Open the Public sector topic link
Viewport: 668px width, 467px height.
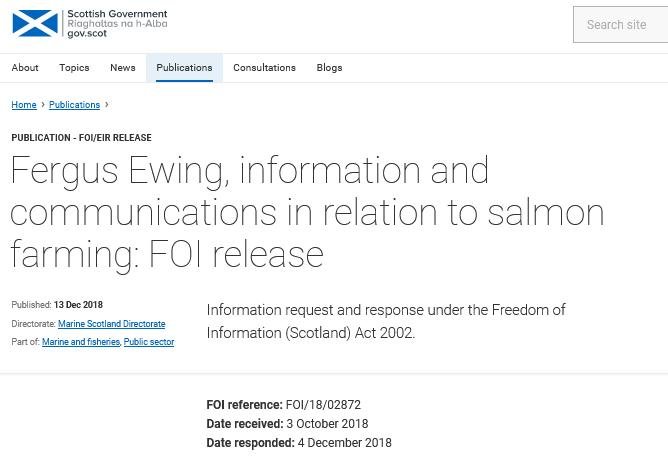point(149,342)
